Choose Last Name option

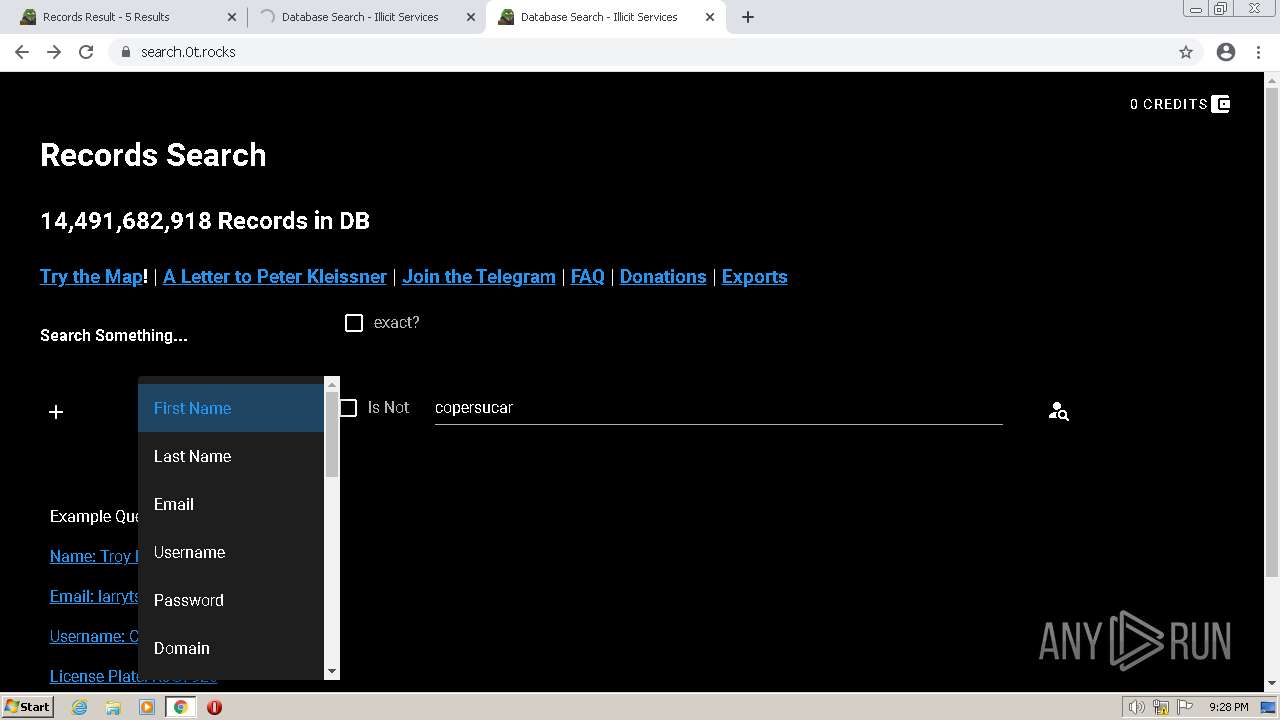(231, 456)
